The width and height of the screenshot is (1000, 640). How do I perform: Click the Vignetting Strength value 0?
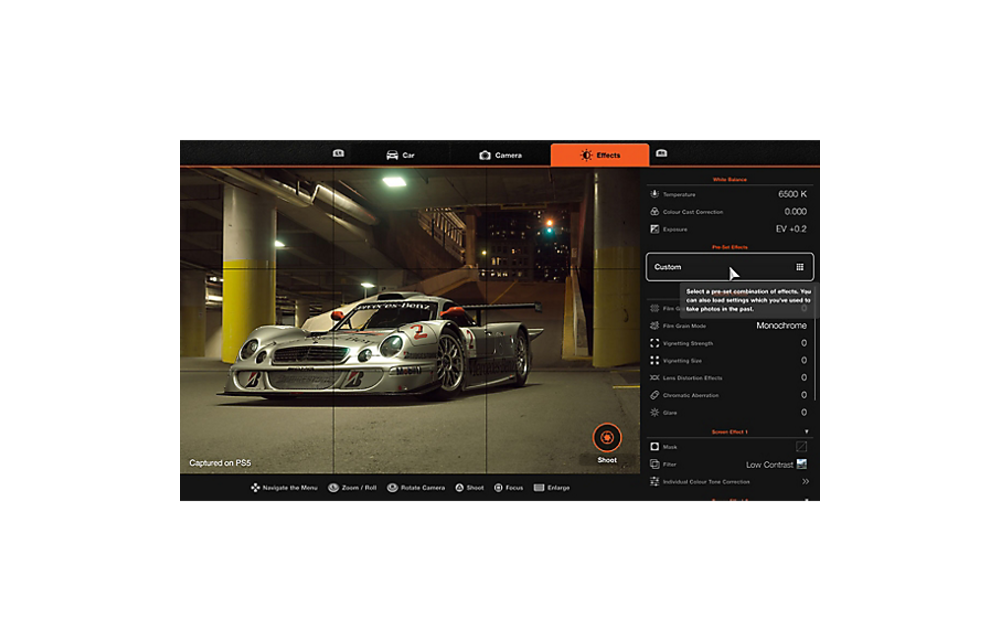pyautogui.click(x=804, y=343)
